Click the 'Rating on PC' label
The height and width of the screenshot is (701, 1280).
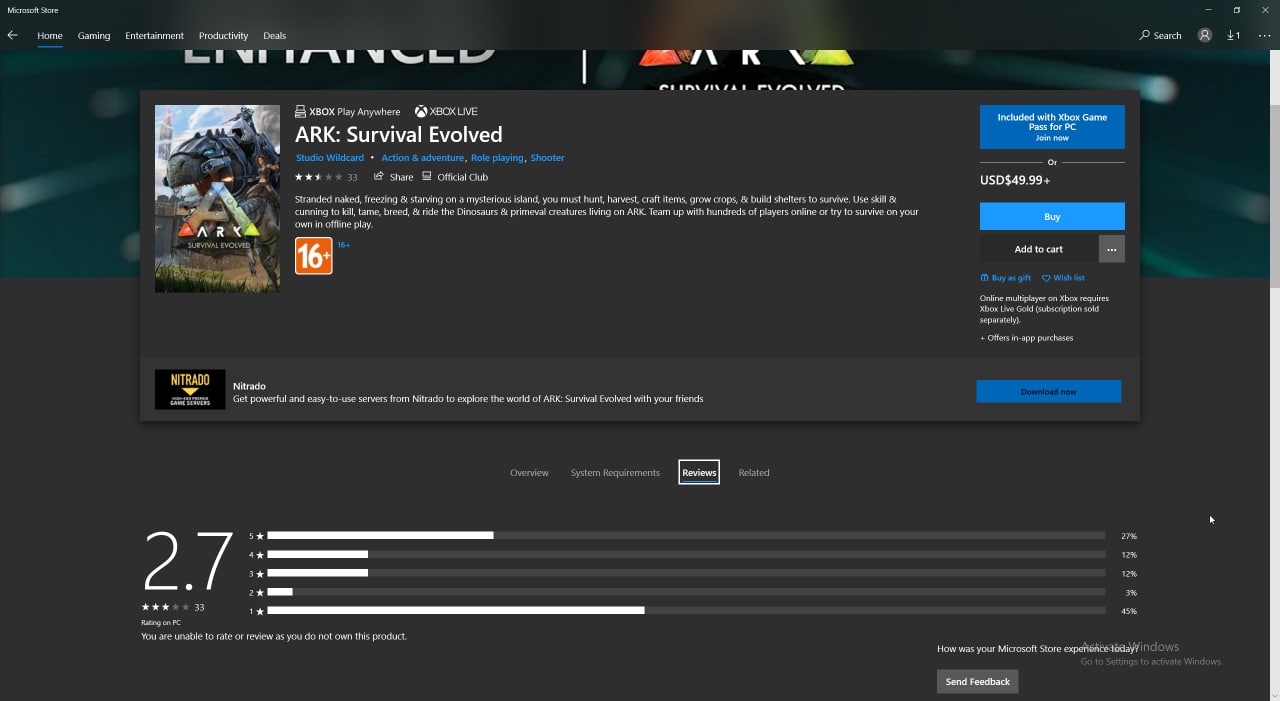(x=161, y=623)
